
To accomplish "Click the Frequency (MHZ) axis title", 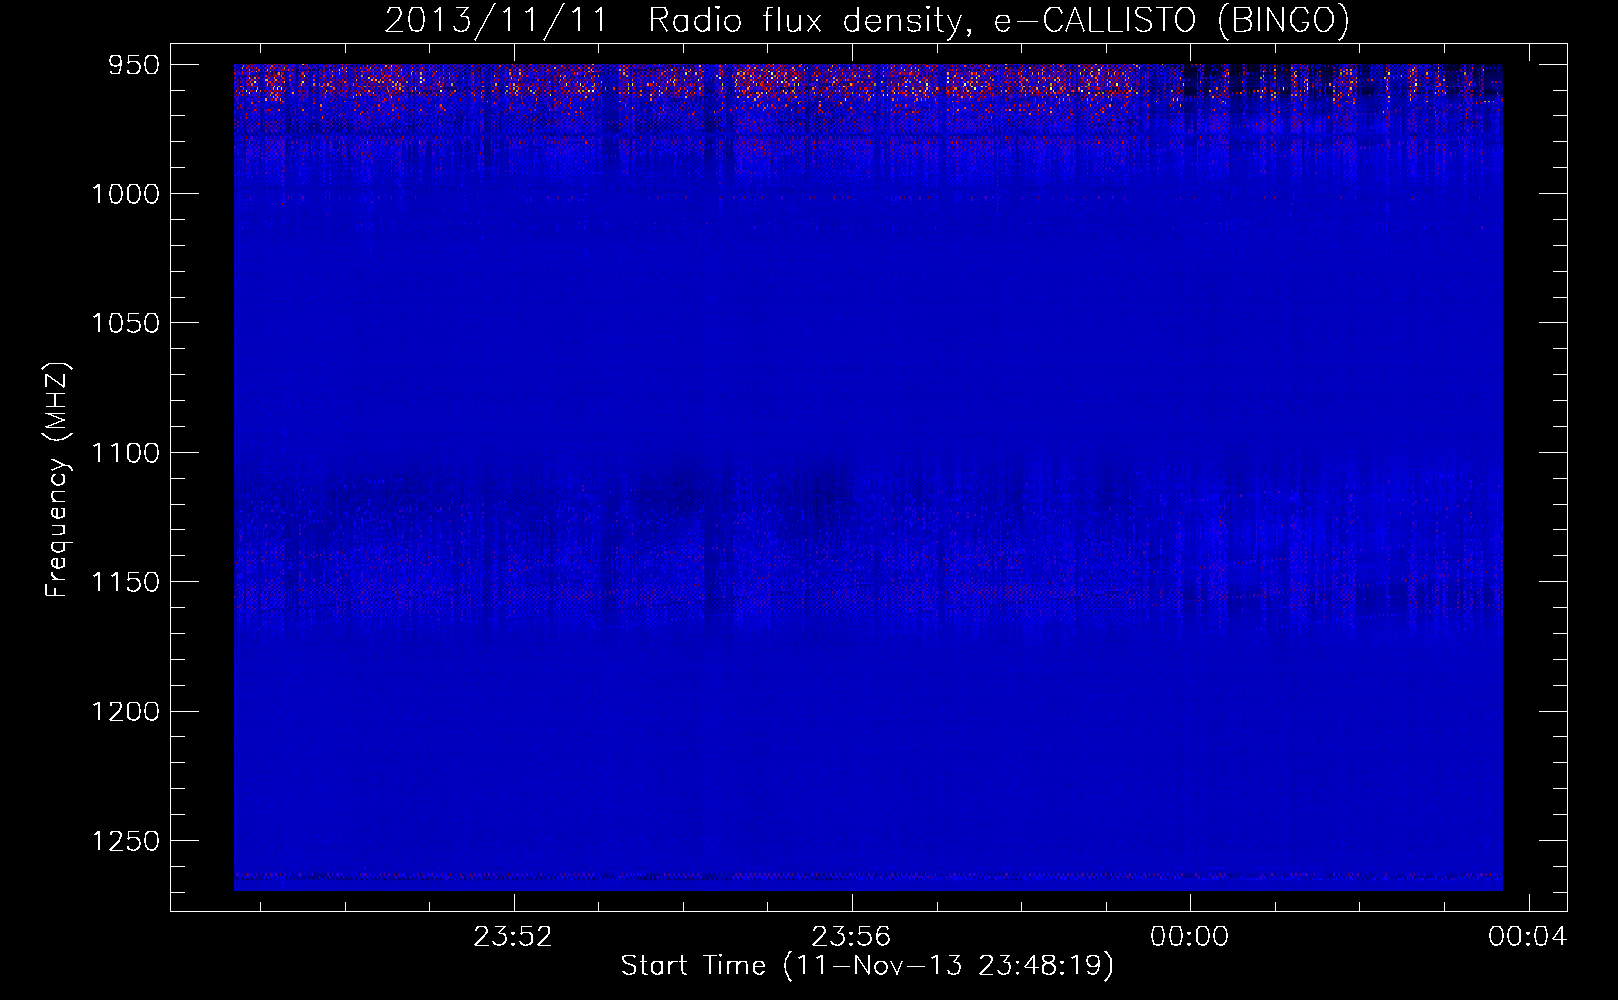I will coord(58,479).
